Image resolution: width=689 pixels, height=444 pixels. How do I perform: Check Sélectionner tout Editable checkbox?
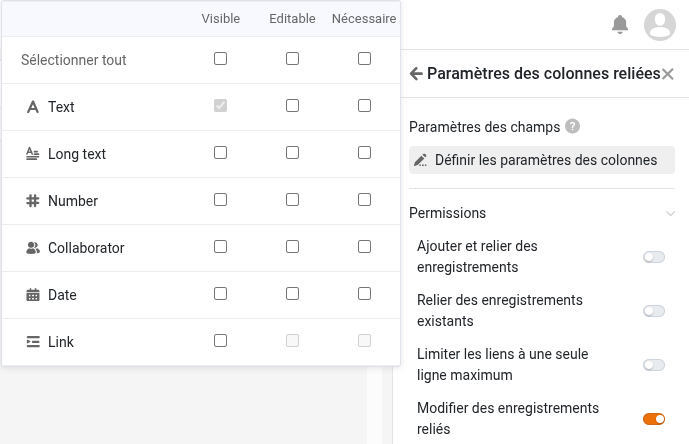tap(293, 58)
